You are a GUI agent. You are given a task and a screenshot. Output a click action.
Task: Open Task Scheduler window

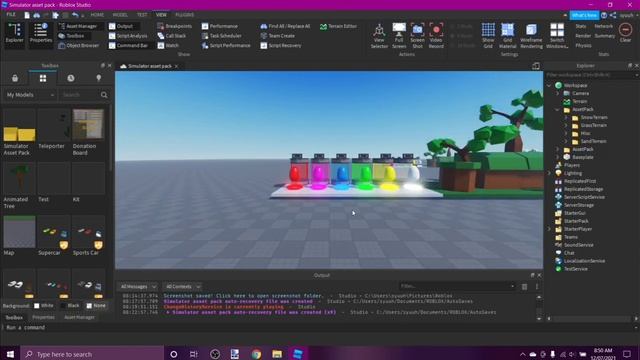pyautogui.click(x=222, y=36)
